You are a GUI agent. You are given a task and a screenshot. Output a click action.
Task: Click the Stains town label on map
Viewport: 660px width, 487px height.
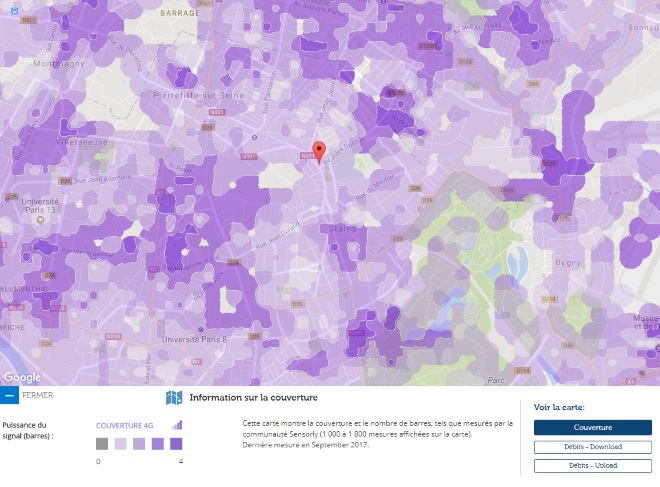pos(342,229)
